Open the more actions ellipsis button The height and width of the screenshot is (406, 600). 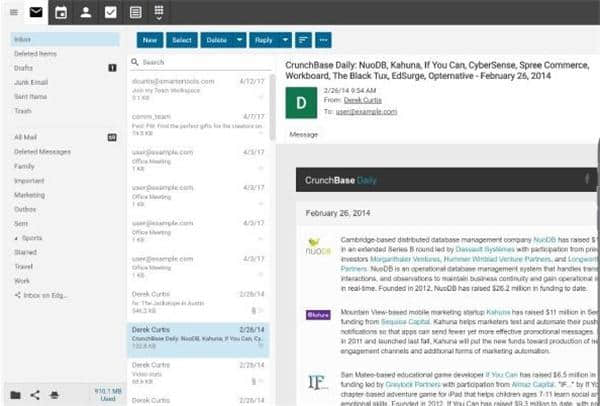pos(323,40)
